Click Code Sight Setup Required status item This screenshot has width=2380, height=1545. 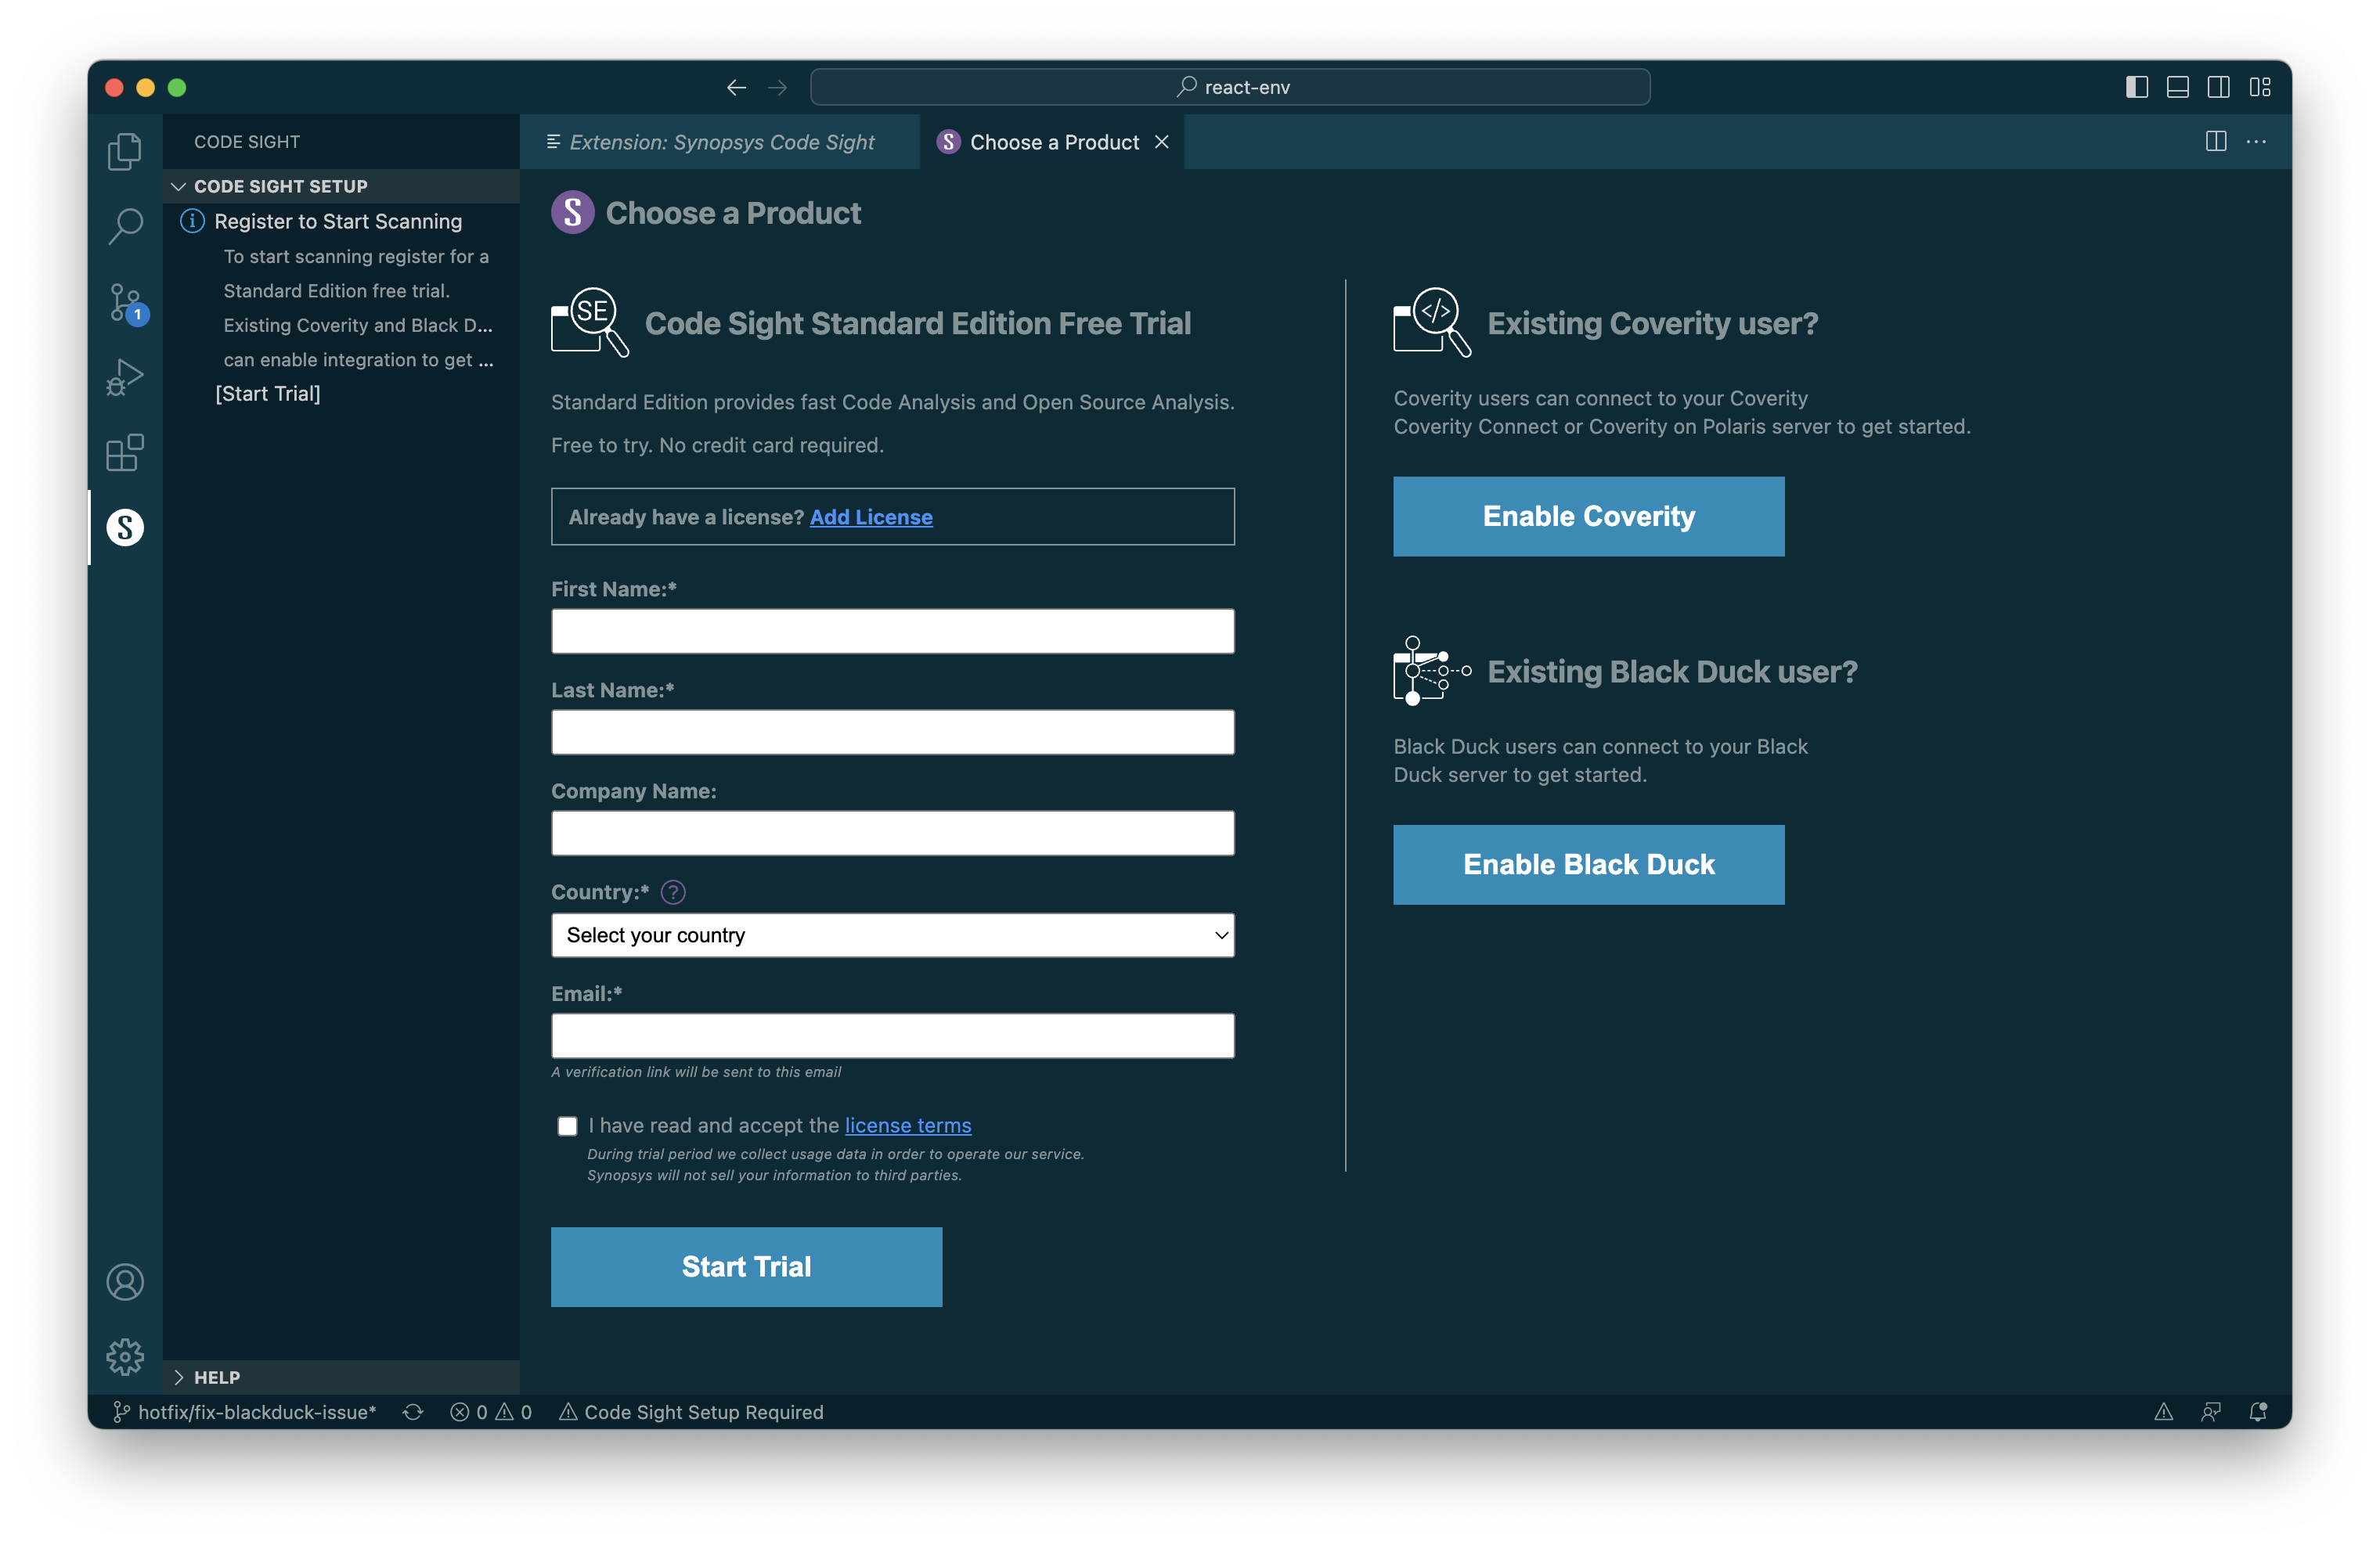tap(691, 1411)
